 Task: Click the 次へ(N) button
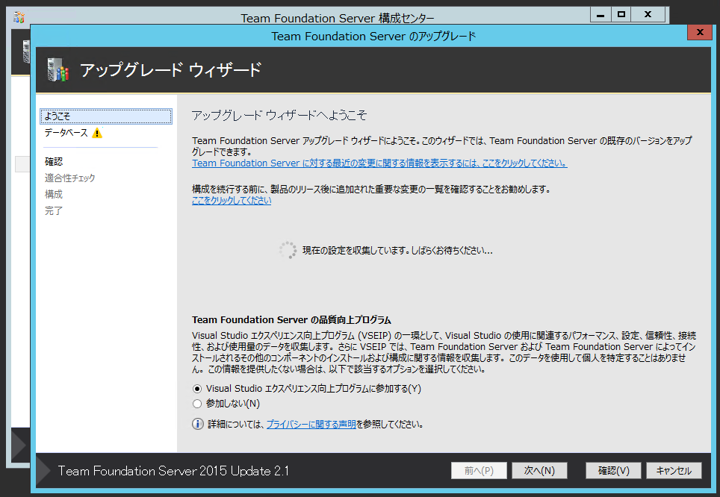(540, 470)
